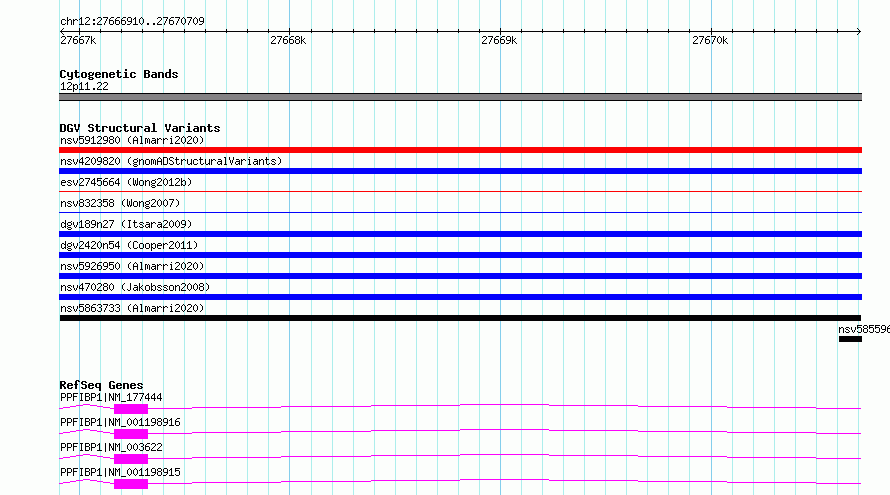The width and height of the screenshot is (890, 495).
Task: Click the dgv189n27 (Itsara2009) label
Action: click(126, 224)
